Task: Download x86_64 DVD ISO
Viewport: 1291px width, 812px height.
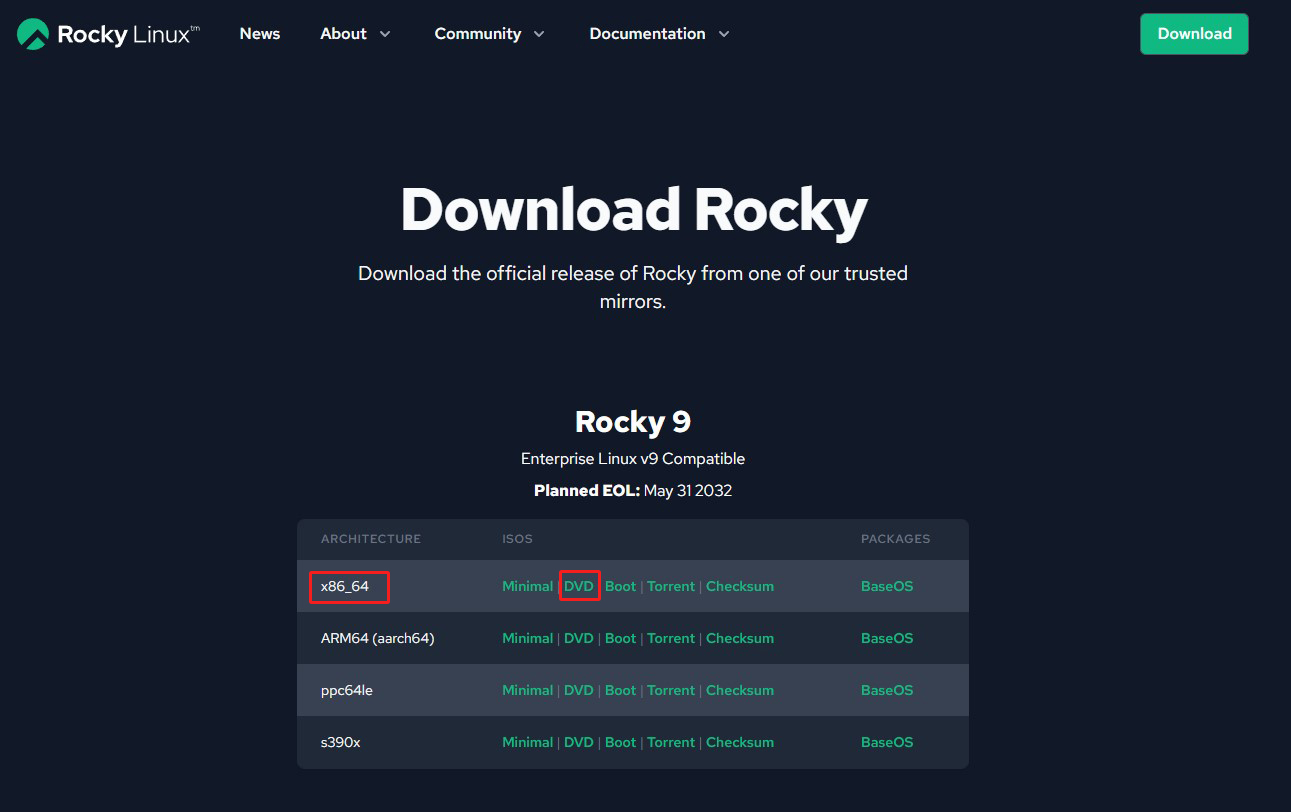Action: click(x=579, y=586)
